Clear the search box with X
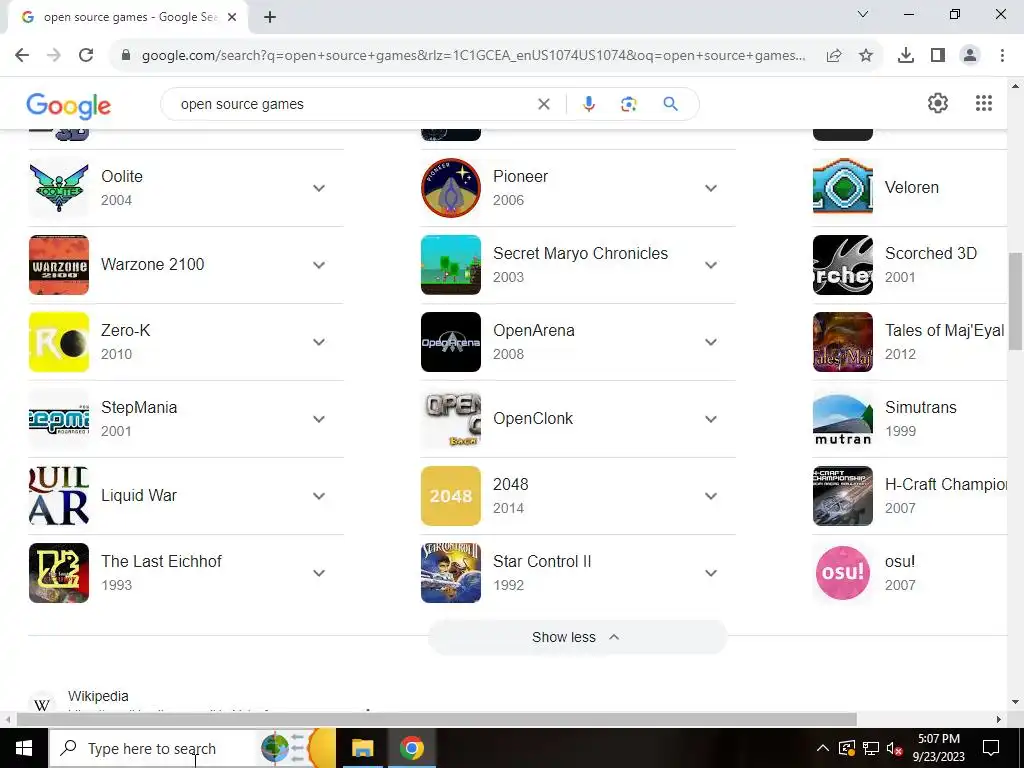 [x=543, y=104]
